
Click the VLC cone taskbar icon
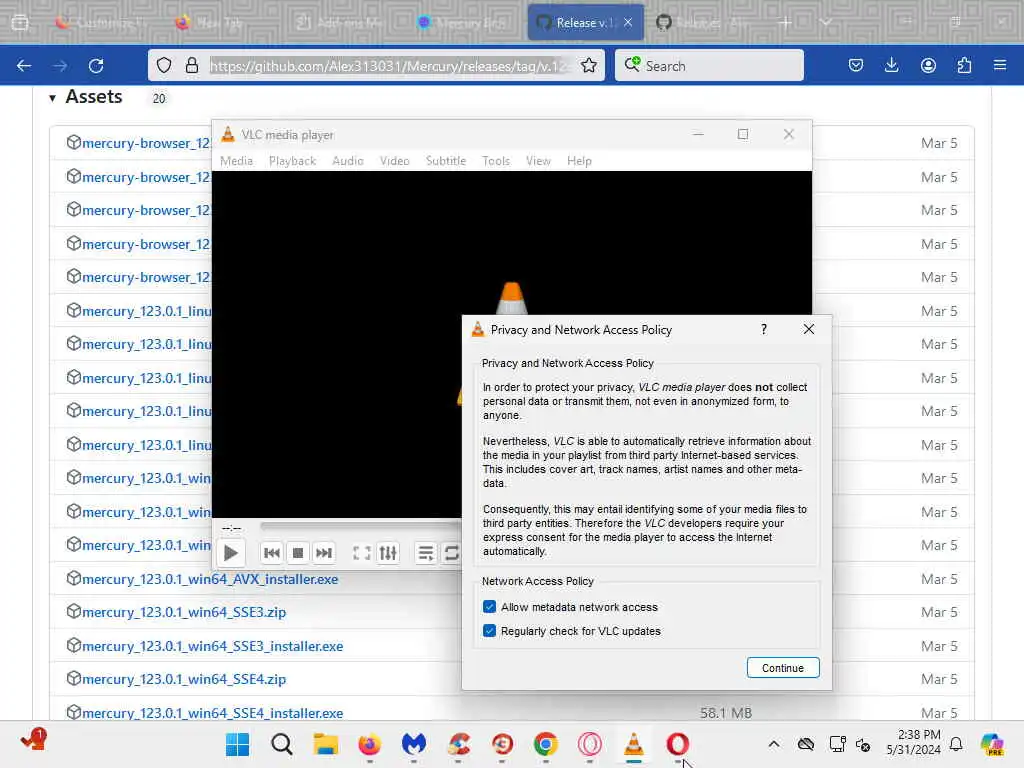pos(633,744)
